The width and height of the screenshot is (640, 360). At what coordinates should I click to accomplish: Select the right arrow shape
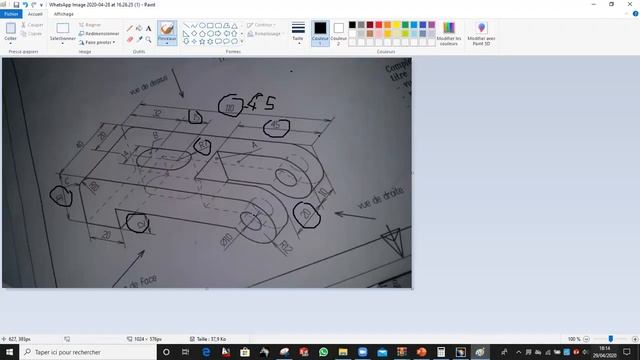point(218,33)
